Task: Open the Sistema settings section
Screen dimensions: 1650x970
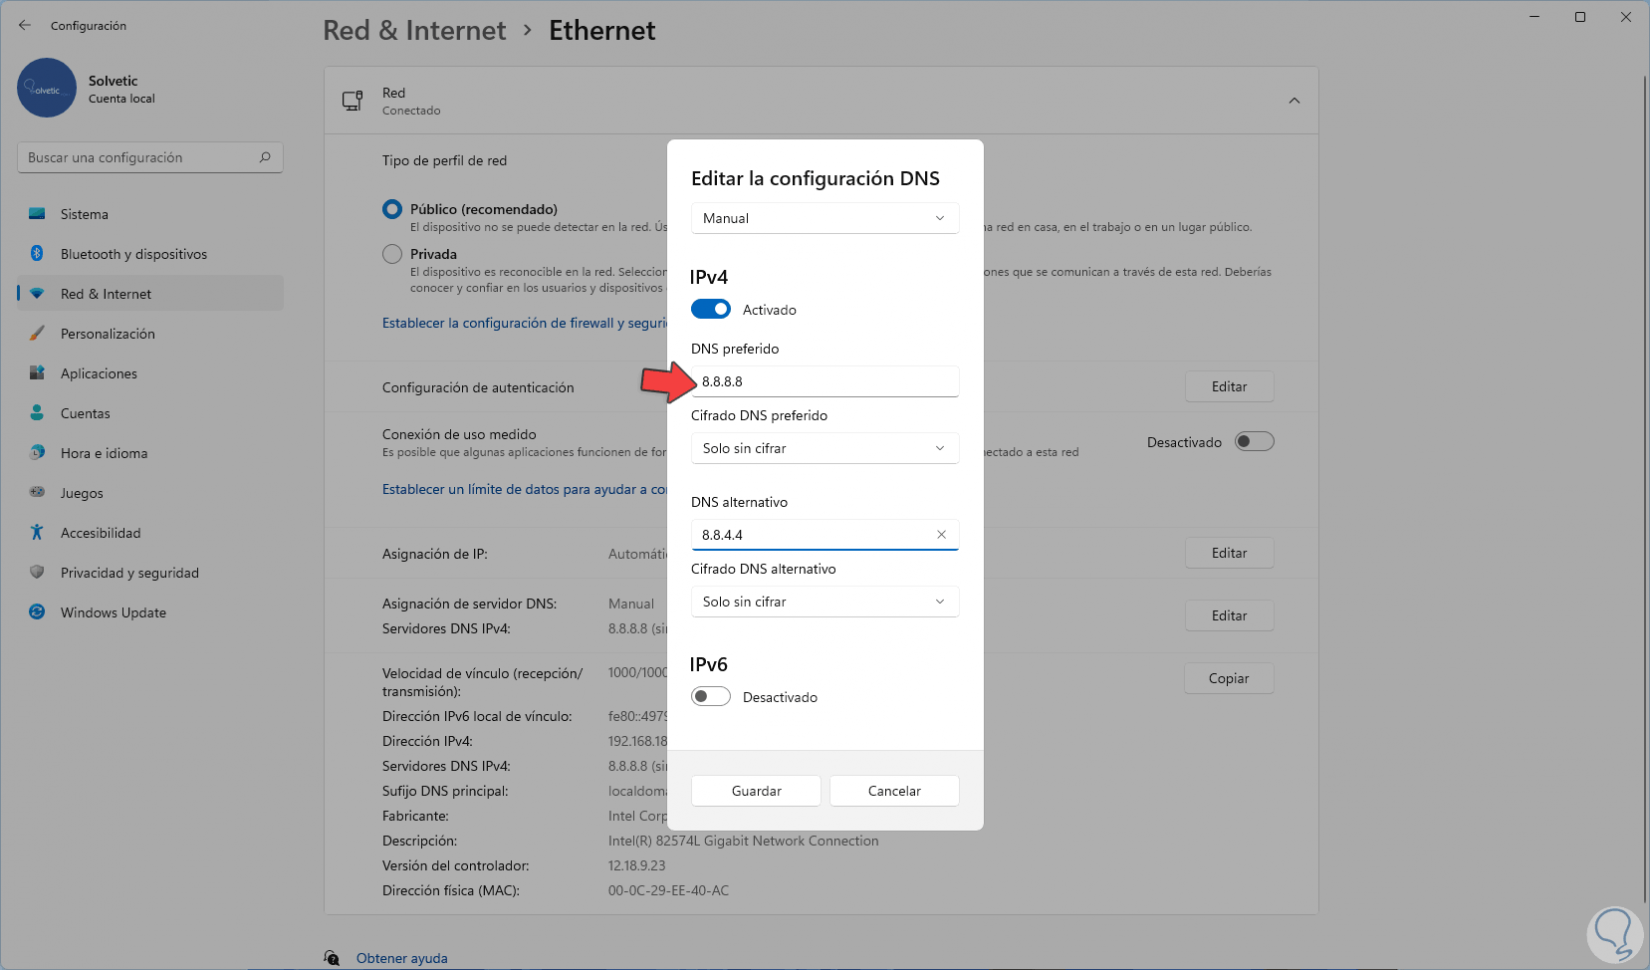Action: (84, 214)
